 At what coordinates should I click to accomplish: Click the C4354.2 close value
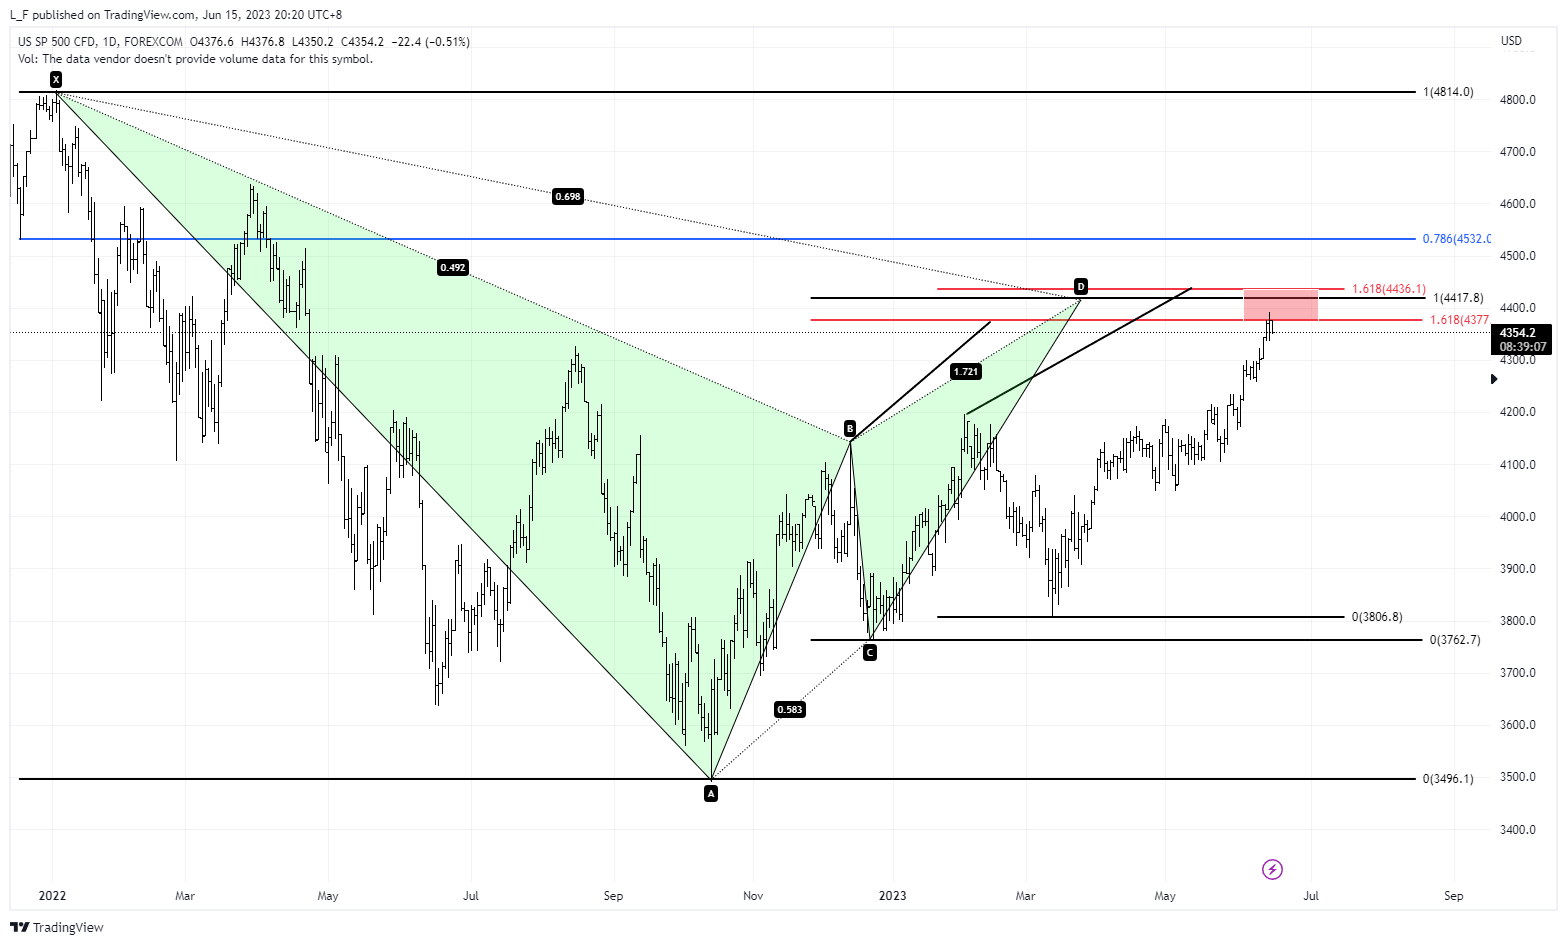[363, 42]
